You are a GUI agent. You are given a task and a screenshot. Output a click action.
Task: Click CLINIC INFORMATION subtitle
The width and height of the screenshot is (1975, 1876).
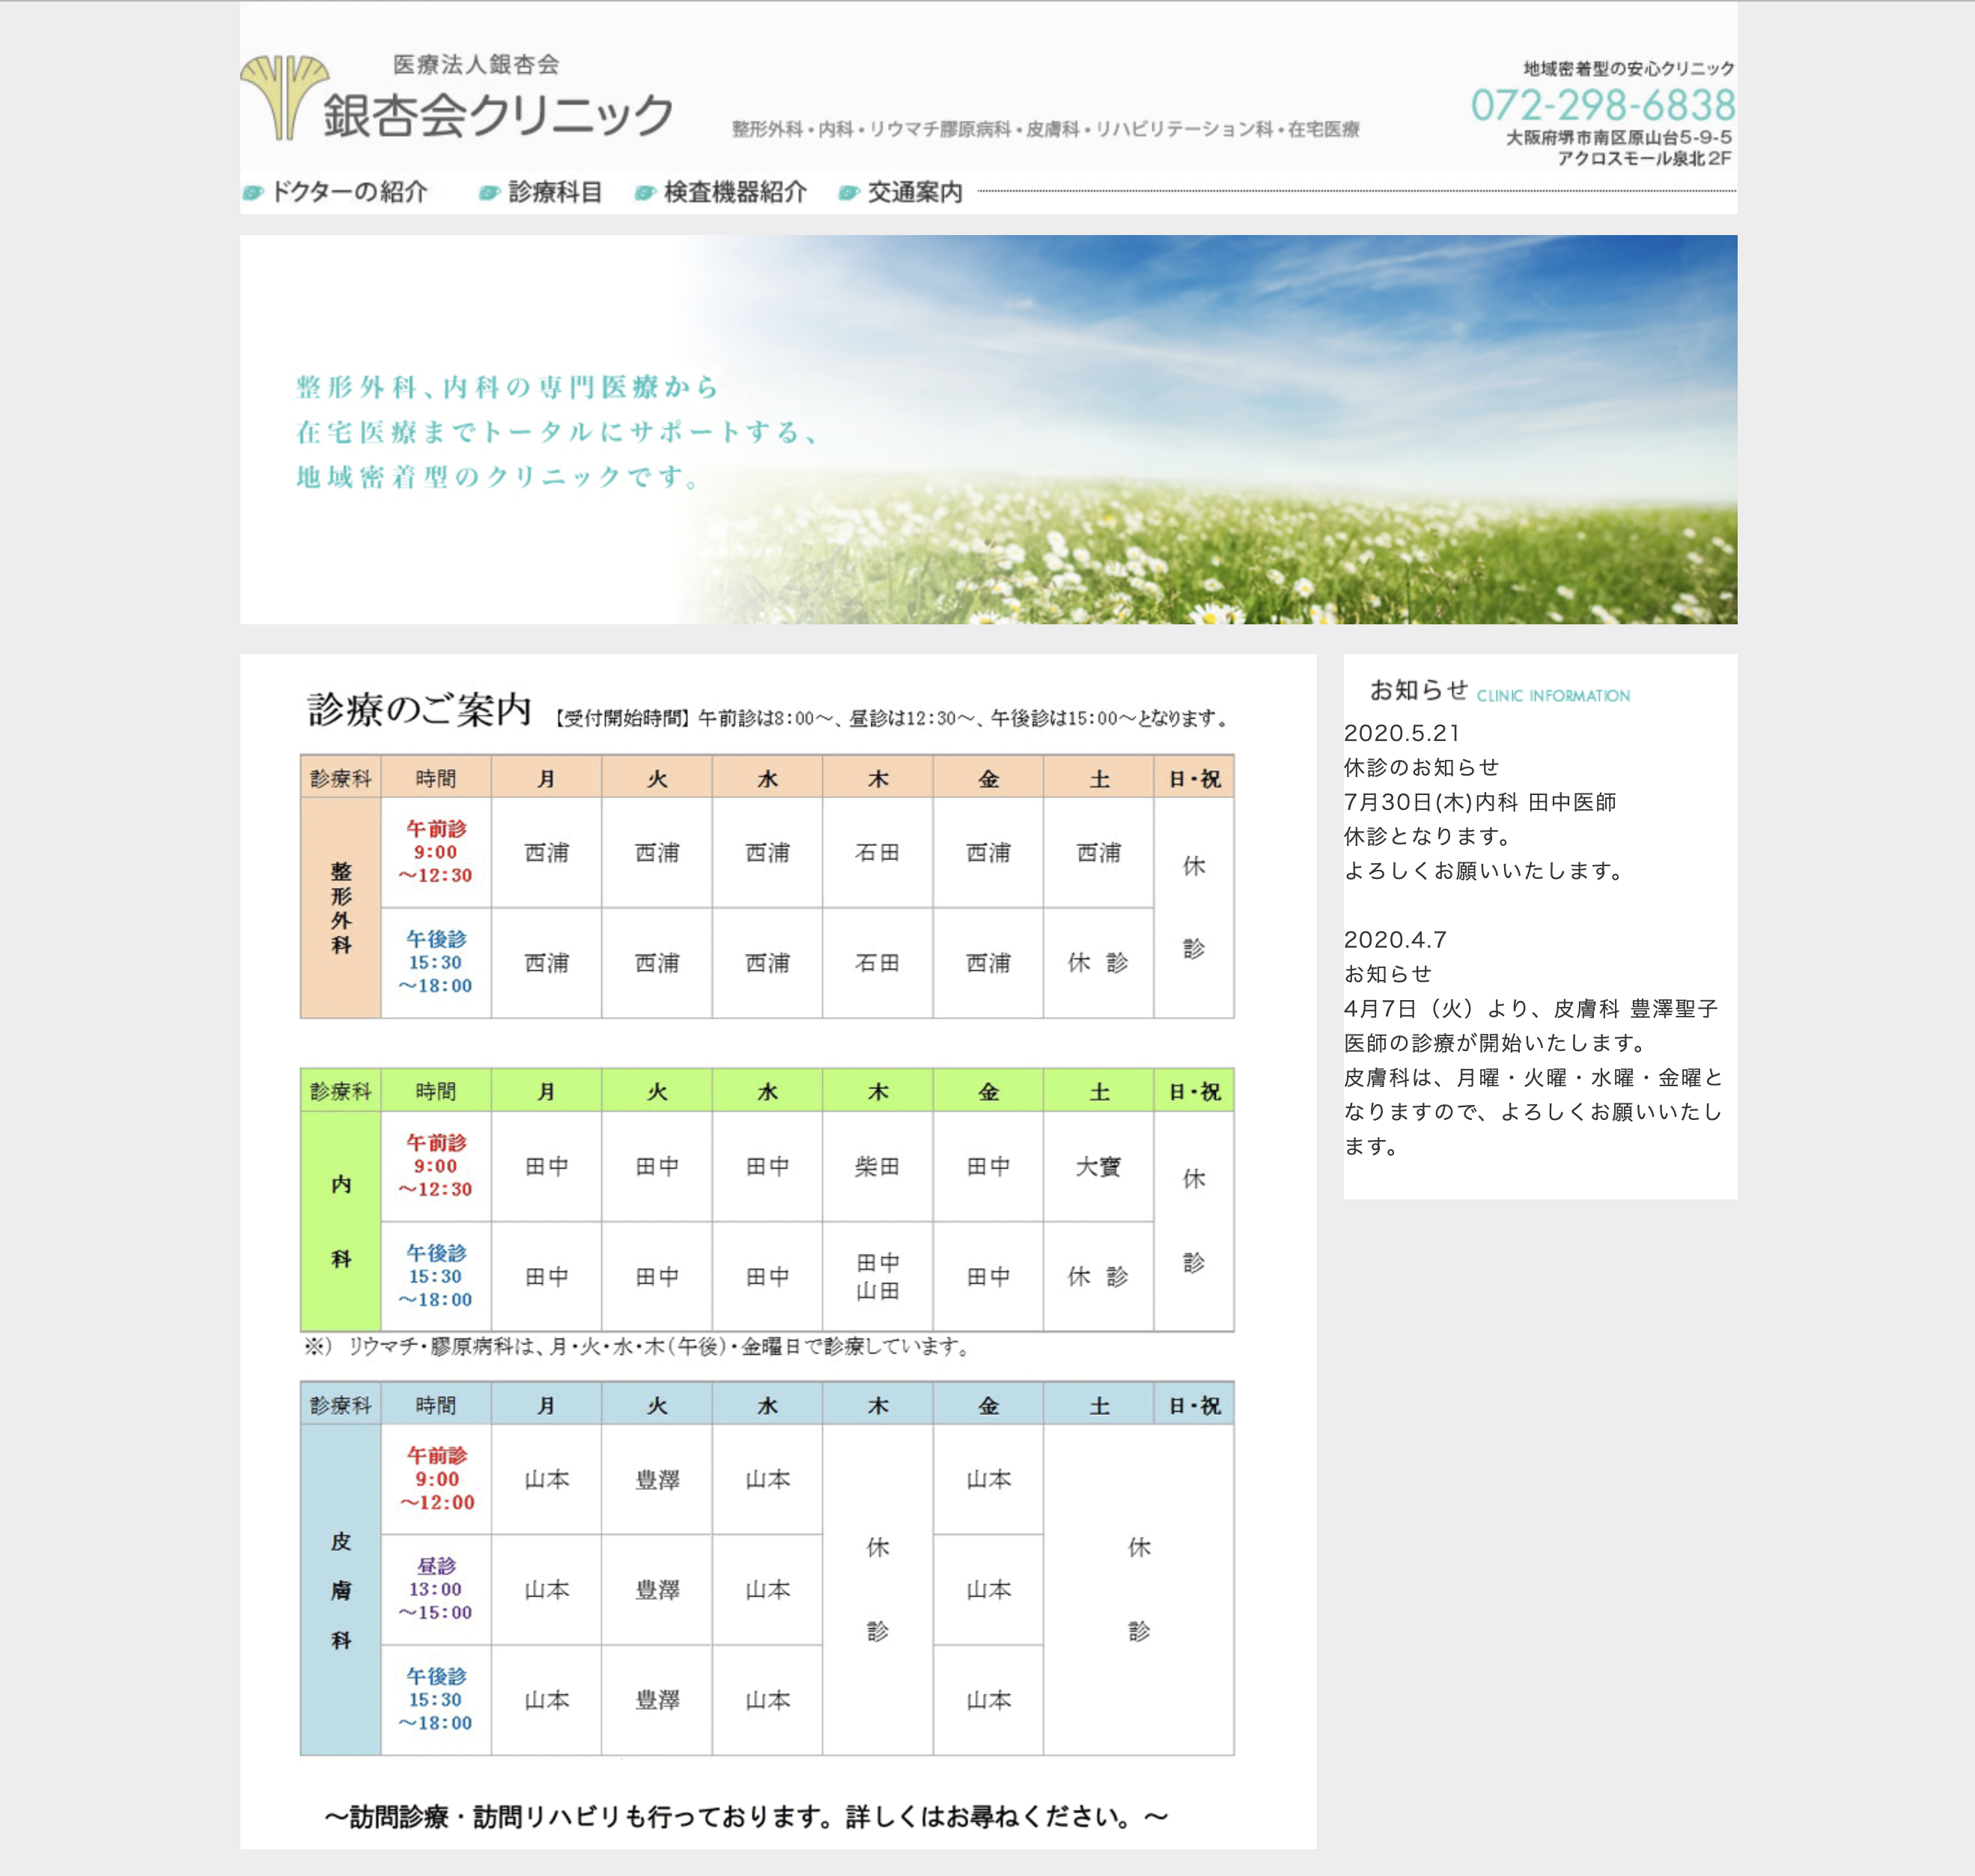[1553, 696]
